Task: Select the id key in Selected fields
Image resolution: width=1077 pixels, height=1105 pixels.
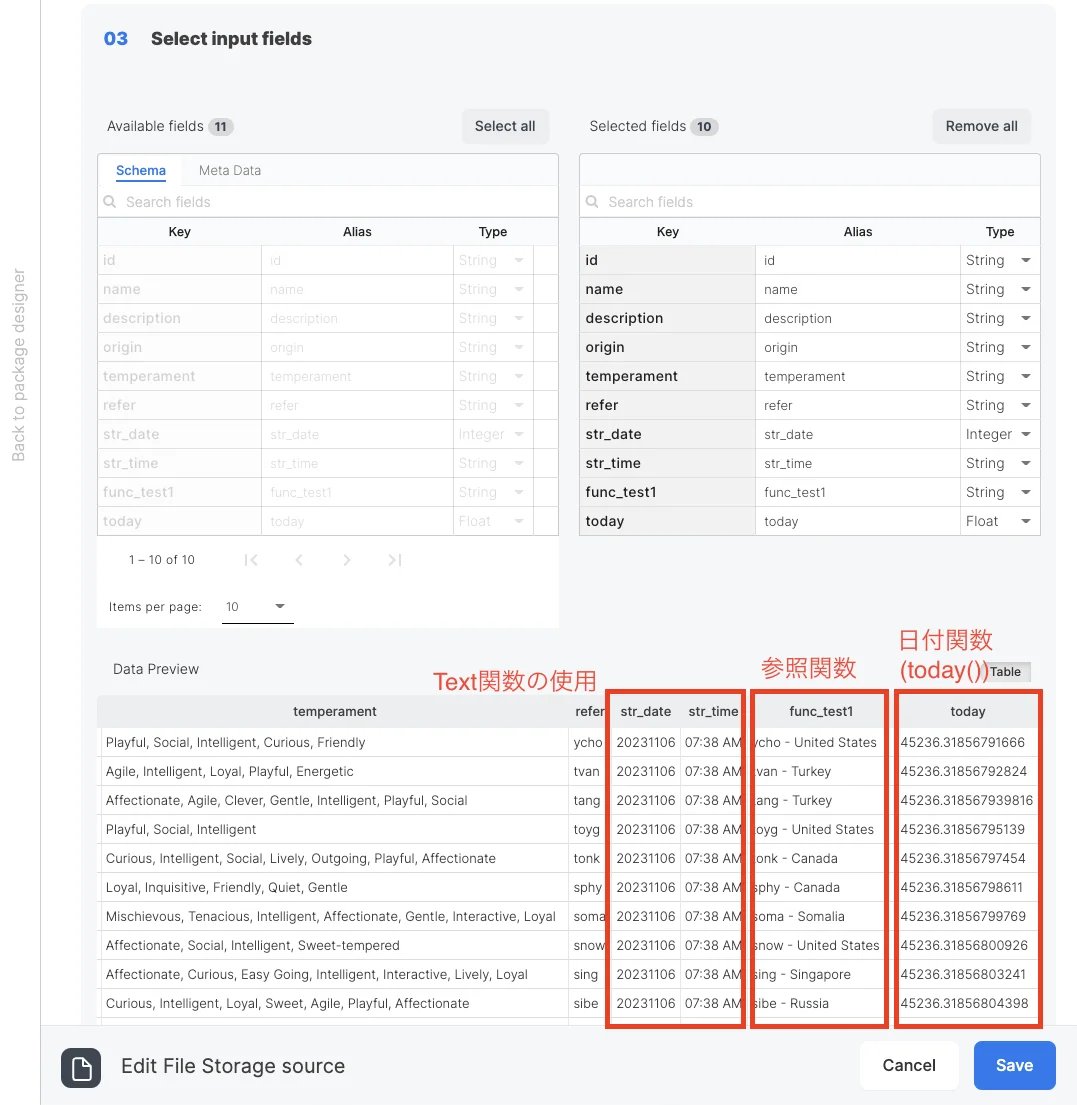Action: [x=667, y=261]
